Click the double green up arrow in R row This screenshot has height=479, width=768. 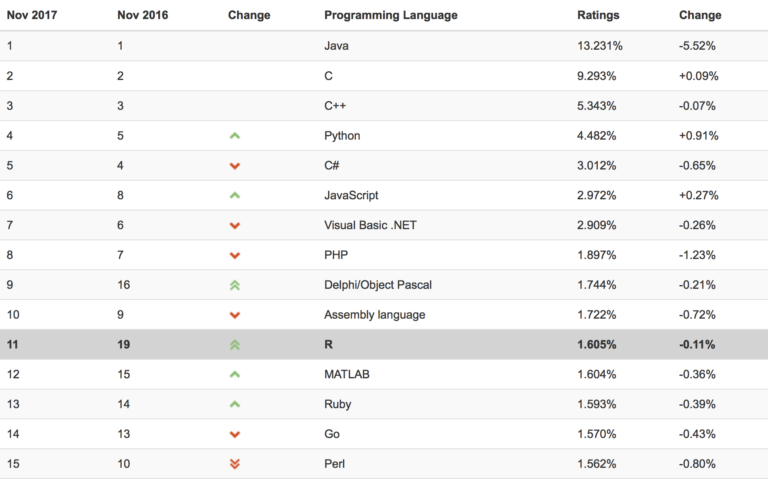click(235, 345)
